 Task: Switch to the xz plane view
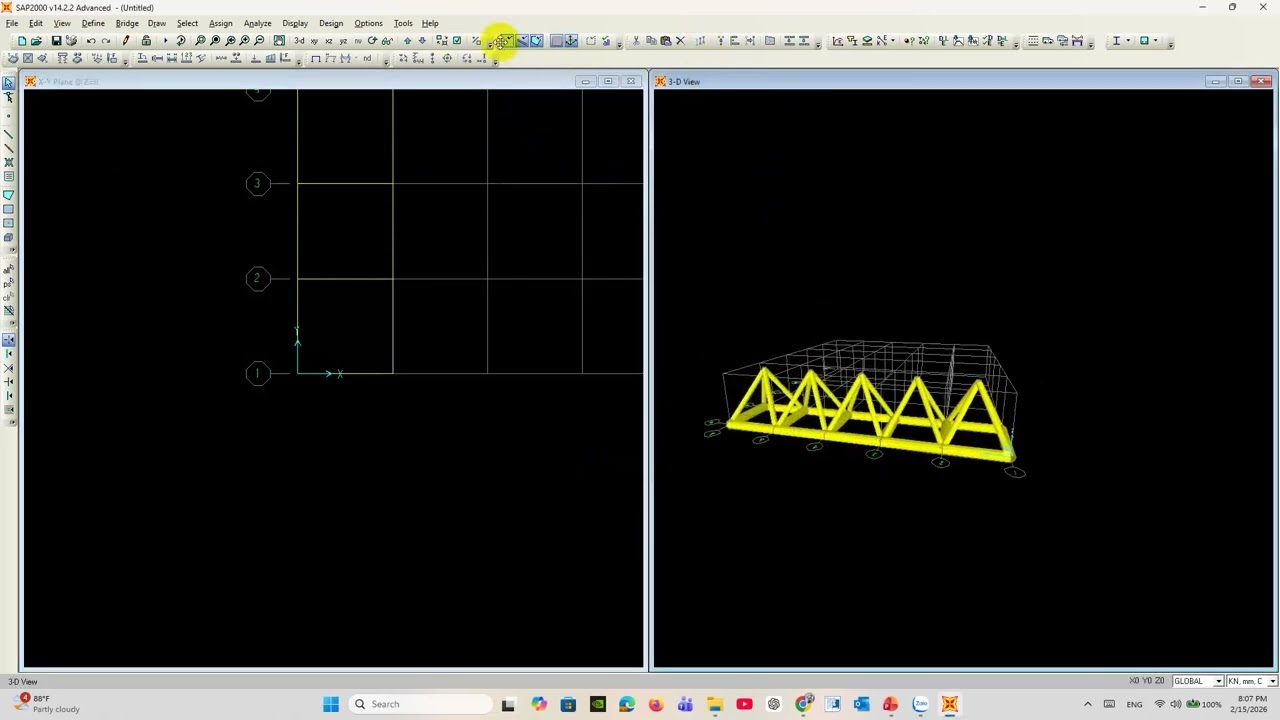[328, 41]
